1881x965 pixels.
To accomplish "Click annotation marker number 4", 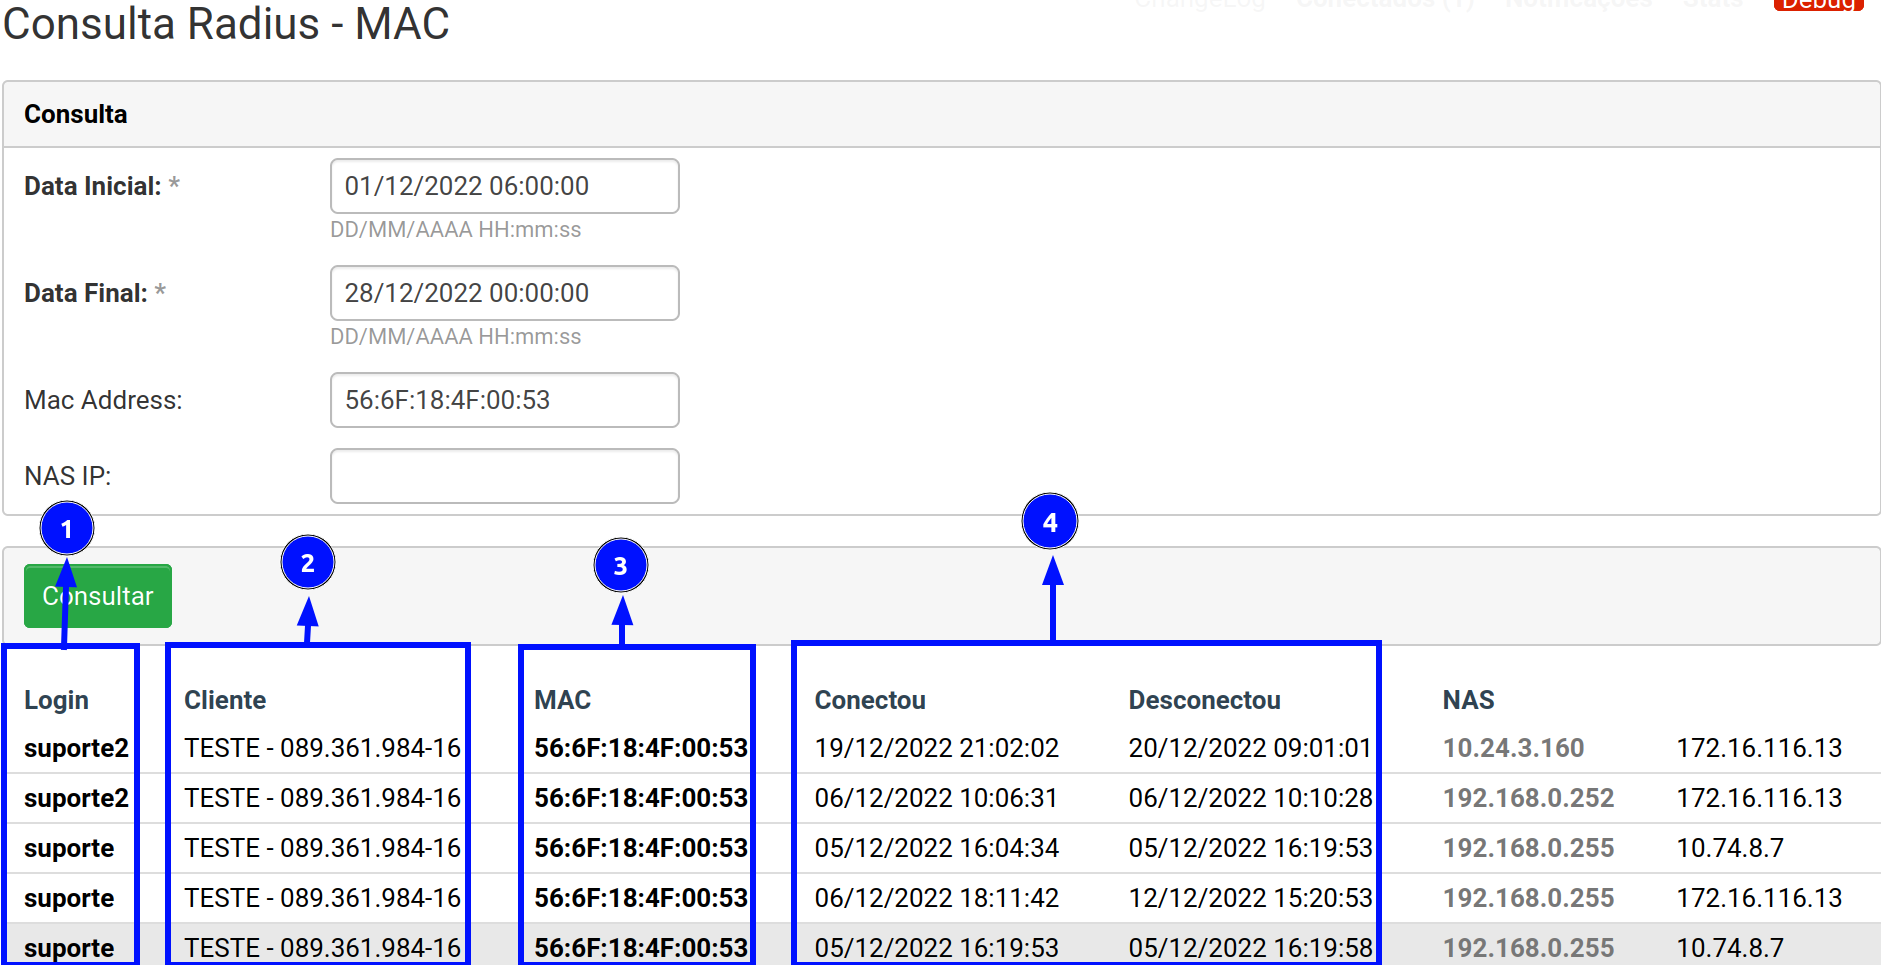I will [1049, 521].
